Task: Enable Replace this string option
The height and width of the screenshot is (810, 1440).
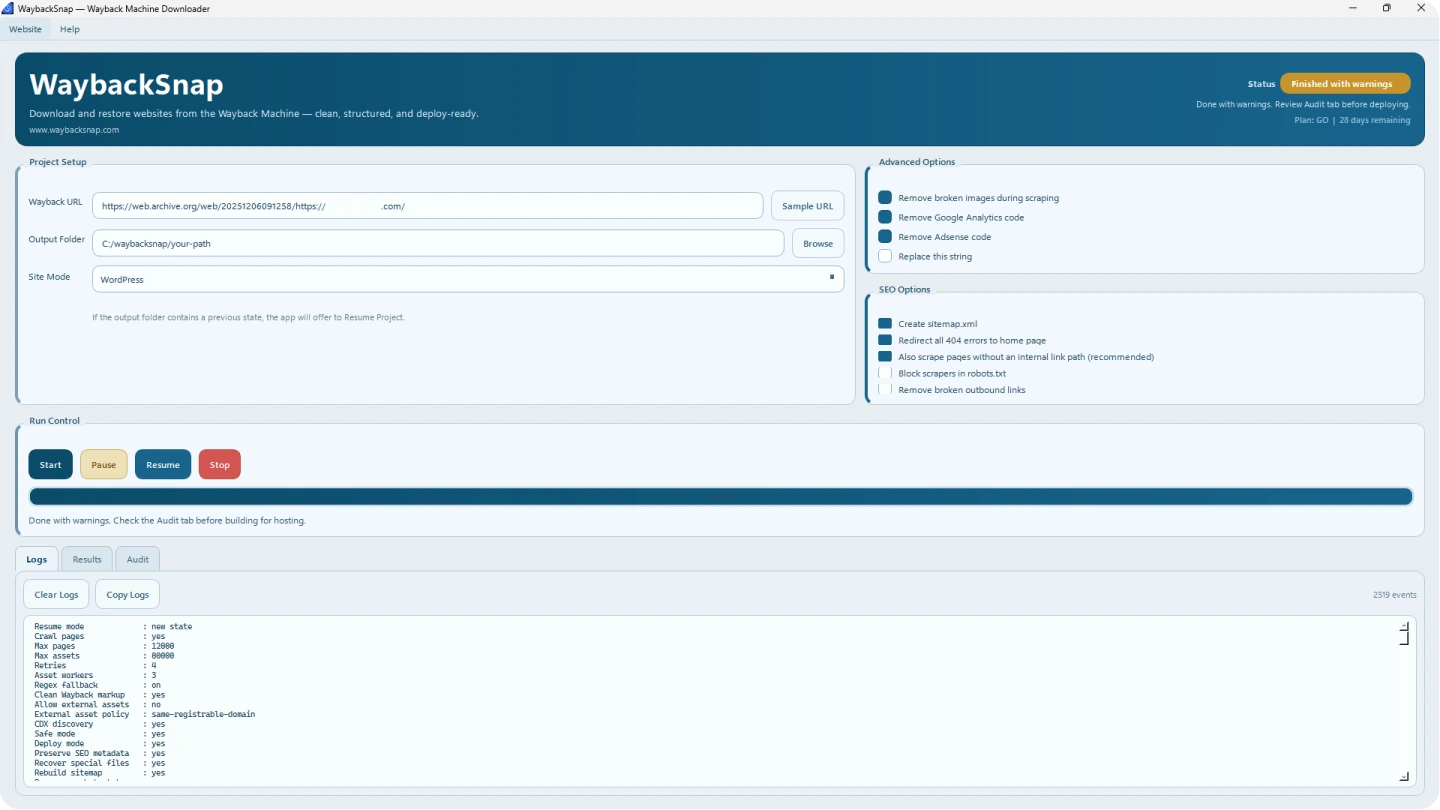Action: [885, 256]
